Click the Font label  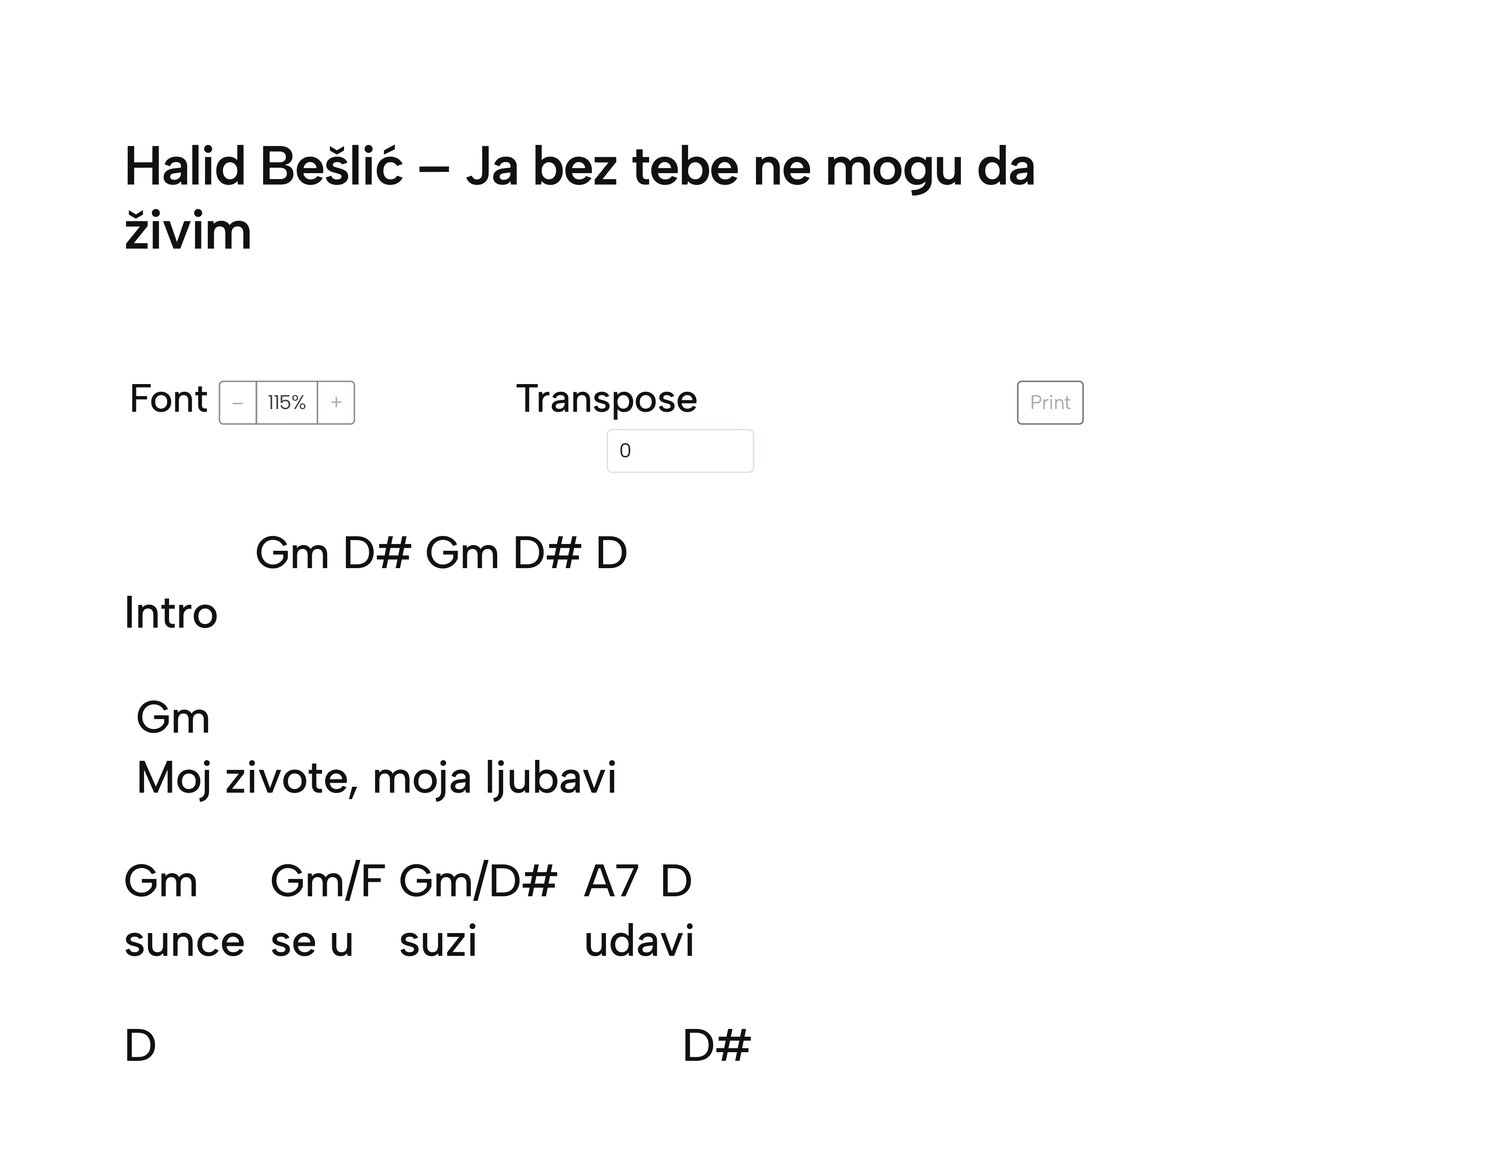(x=168, y=399)
